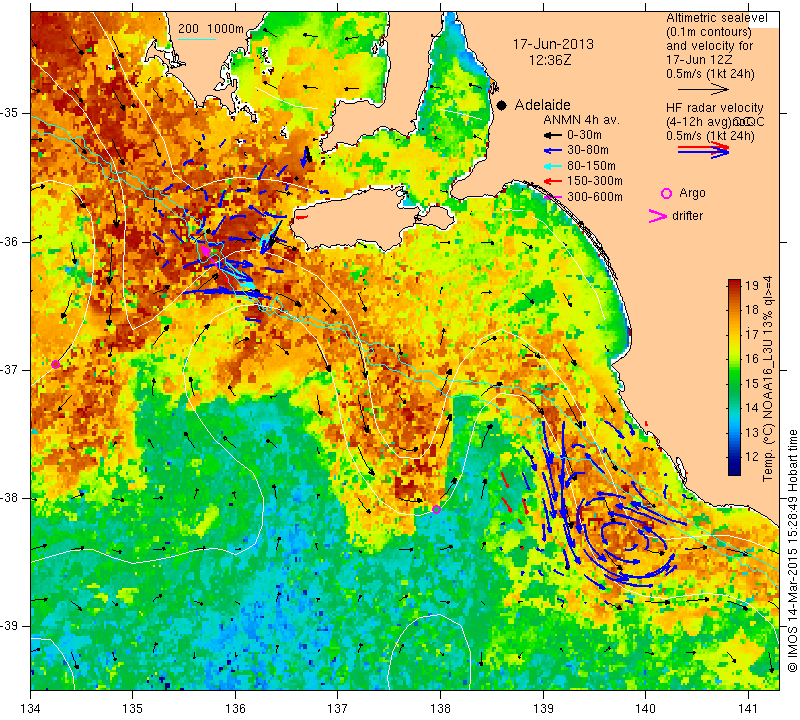The width and height of the screenshot is (800, 720).
Task: Click the 12:36Z time label
Action: [550, 60]
